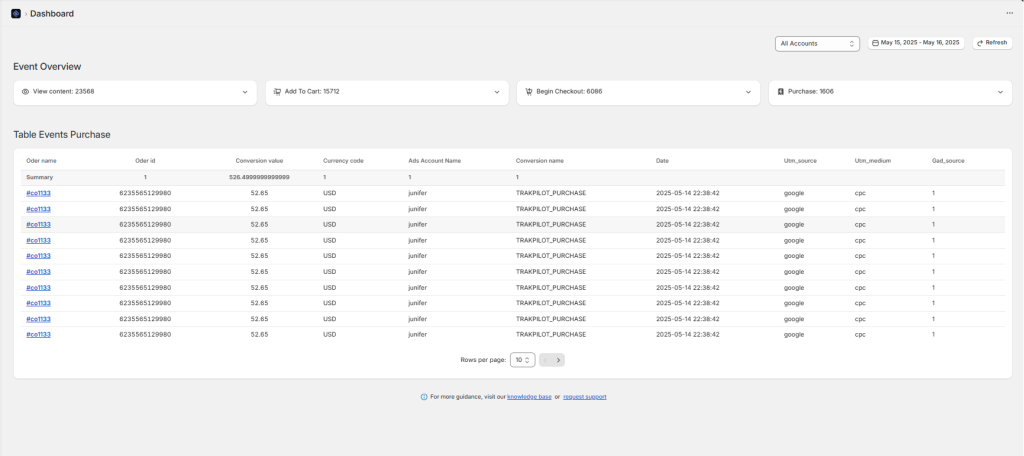This screenshot has width=1024, height=456.
Task: Click the Conversion value column header
Action: 259,161
